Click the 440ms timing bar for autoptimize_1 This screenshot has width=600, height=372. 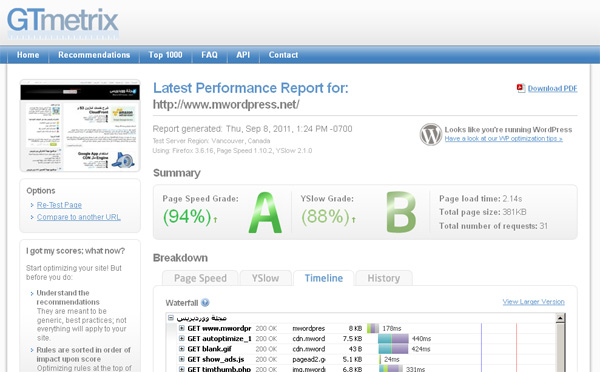(x=393, y=339)
